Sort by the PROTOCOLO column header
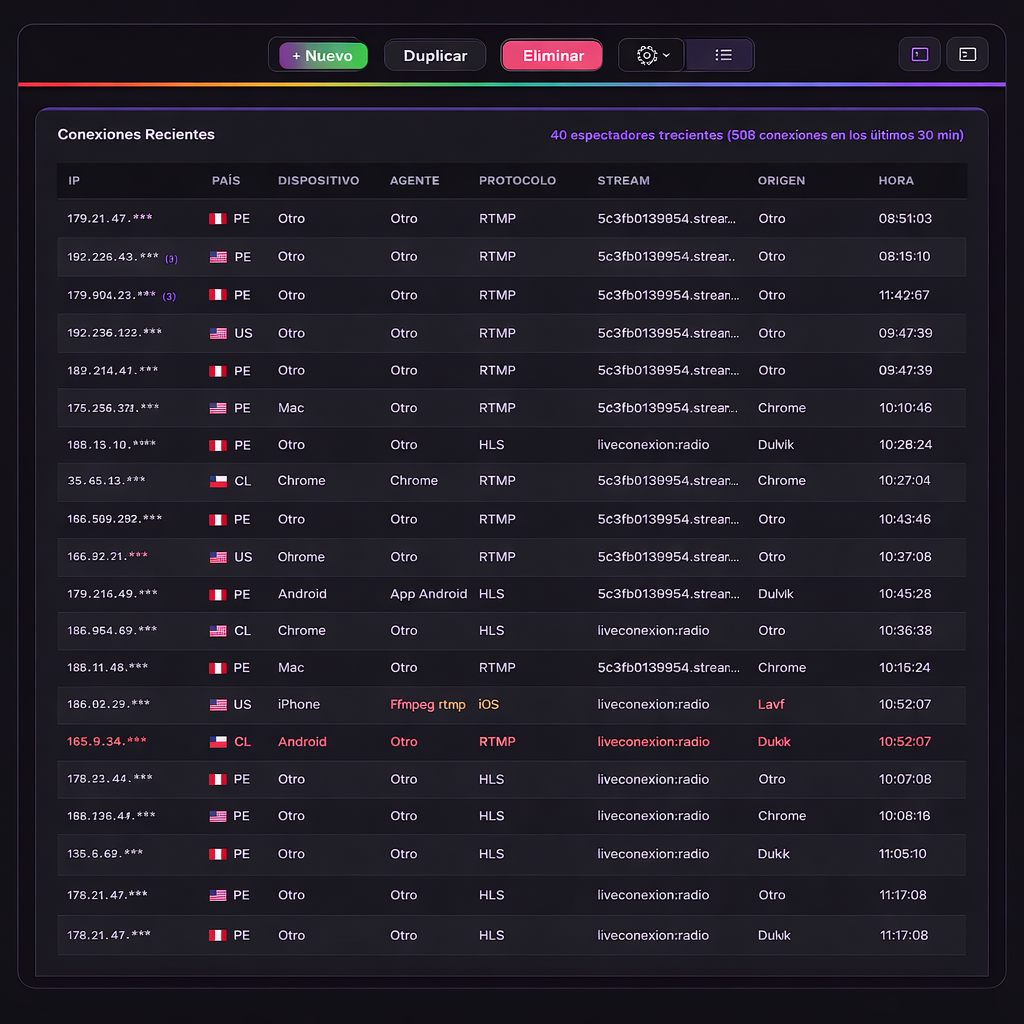 click(517, 181)
